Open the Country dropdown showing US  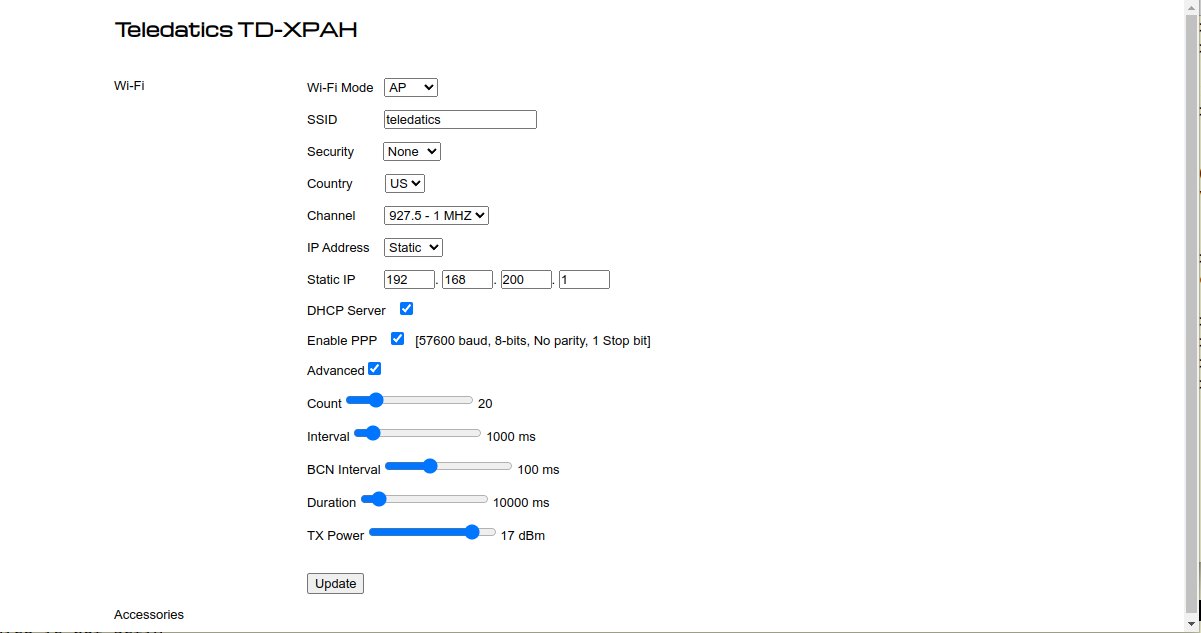(405, 184)
